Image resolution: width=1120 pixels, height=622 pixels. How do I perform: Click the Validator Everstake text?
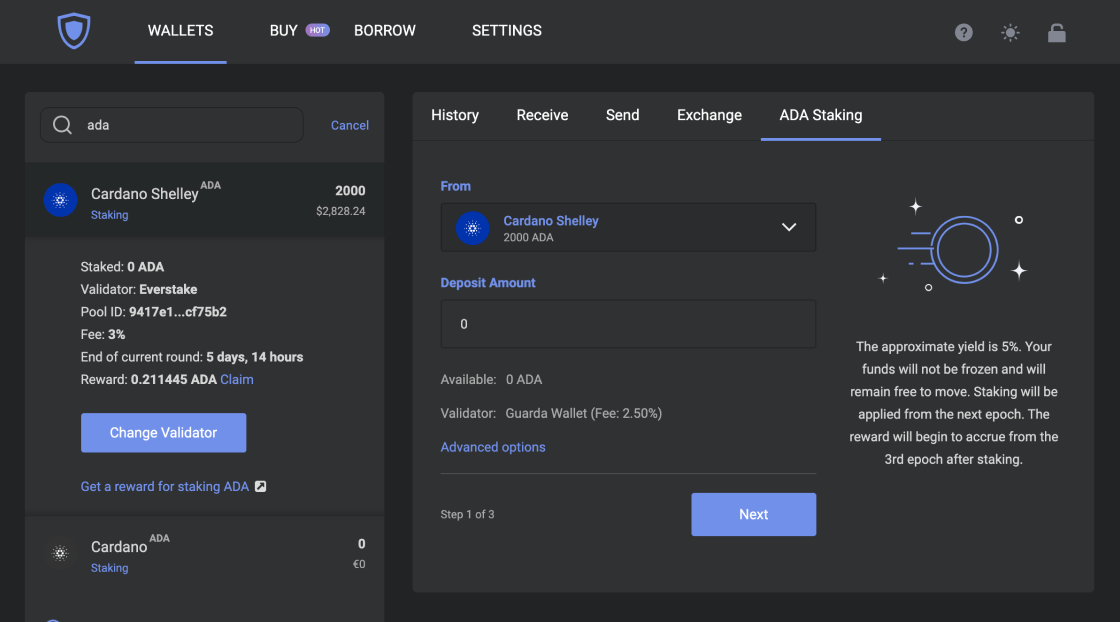click(x=139, y=289)
